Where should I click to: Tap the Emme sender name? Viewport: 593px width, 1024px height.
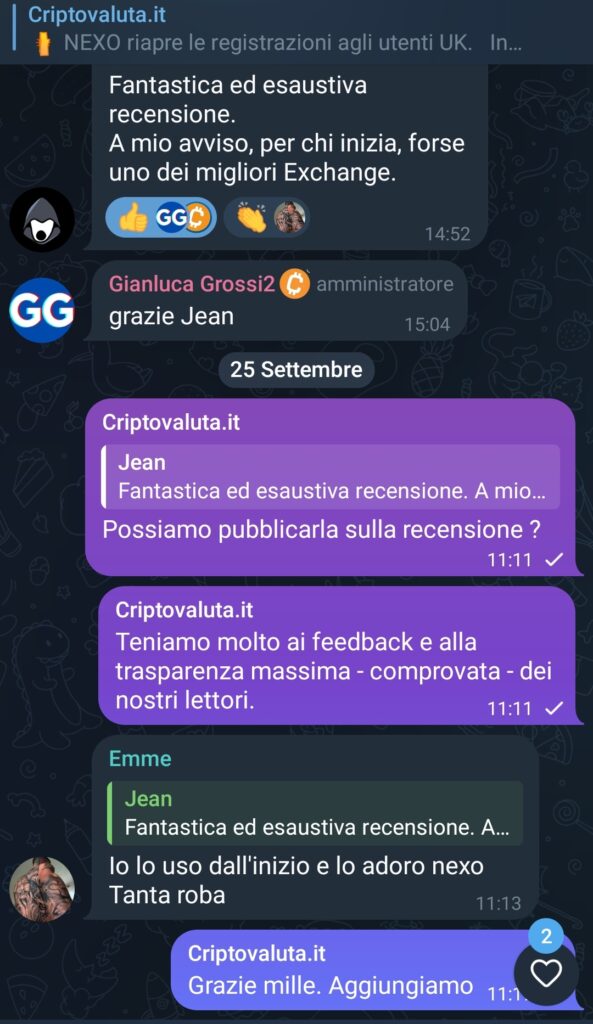[140, 759]
